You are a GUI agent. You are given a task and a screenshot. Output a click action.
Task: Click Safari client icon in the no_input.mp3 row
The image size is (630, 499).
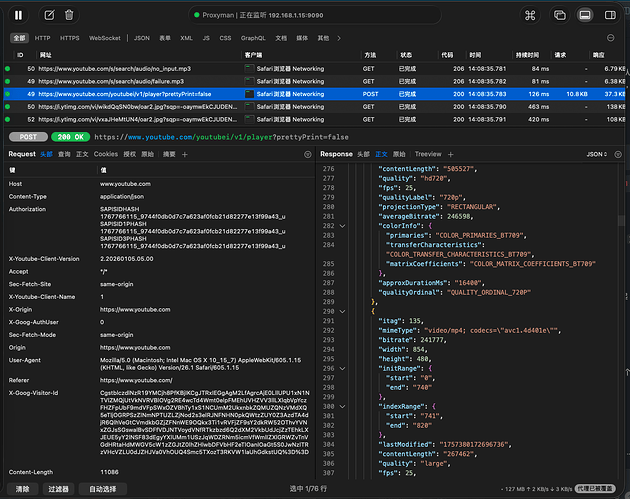250,69
